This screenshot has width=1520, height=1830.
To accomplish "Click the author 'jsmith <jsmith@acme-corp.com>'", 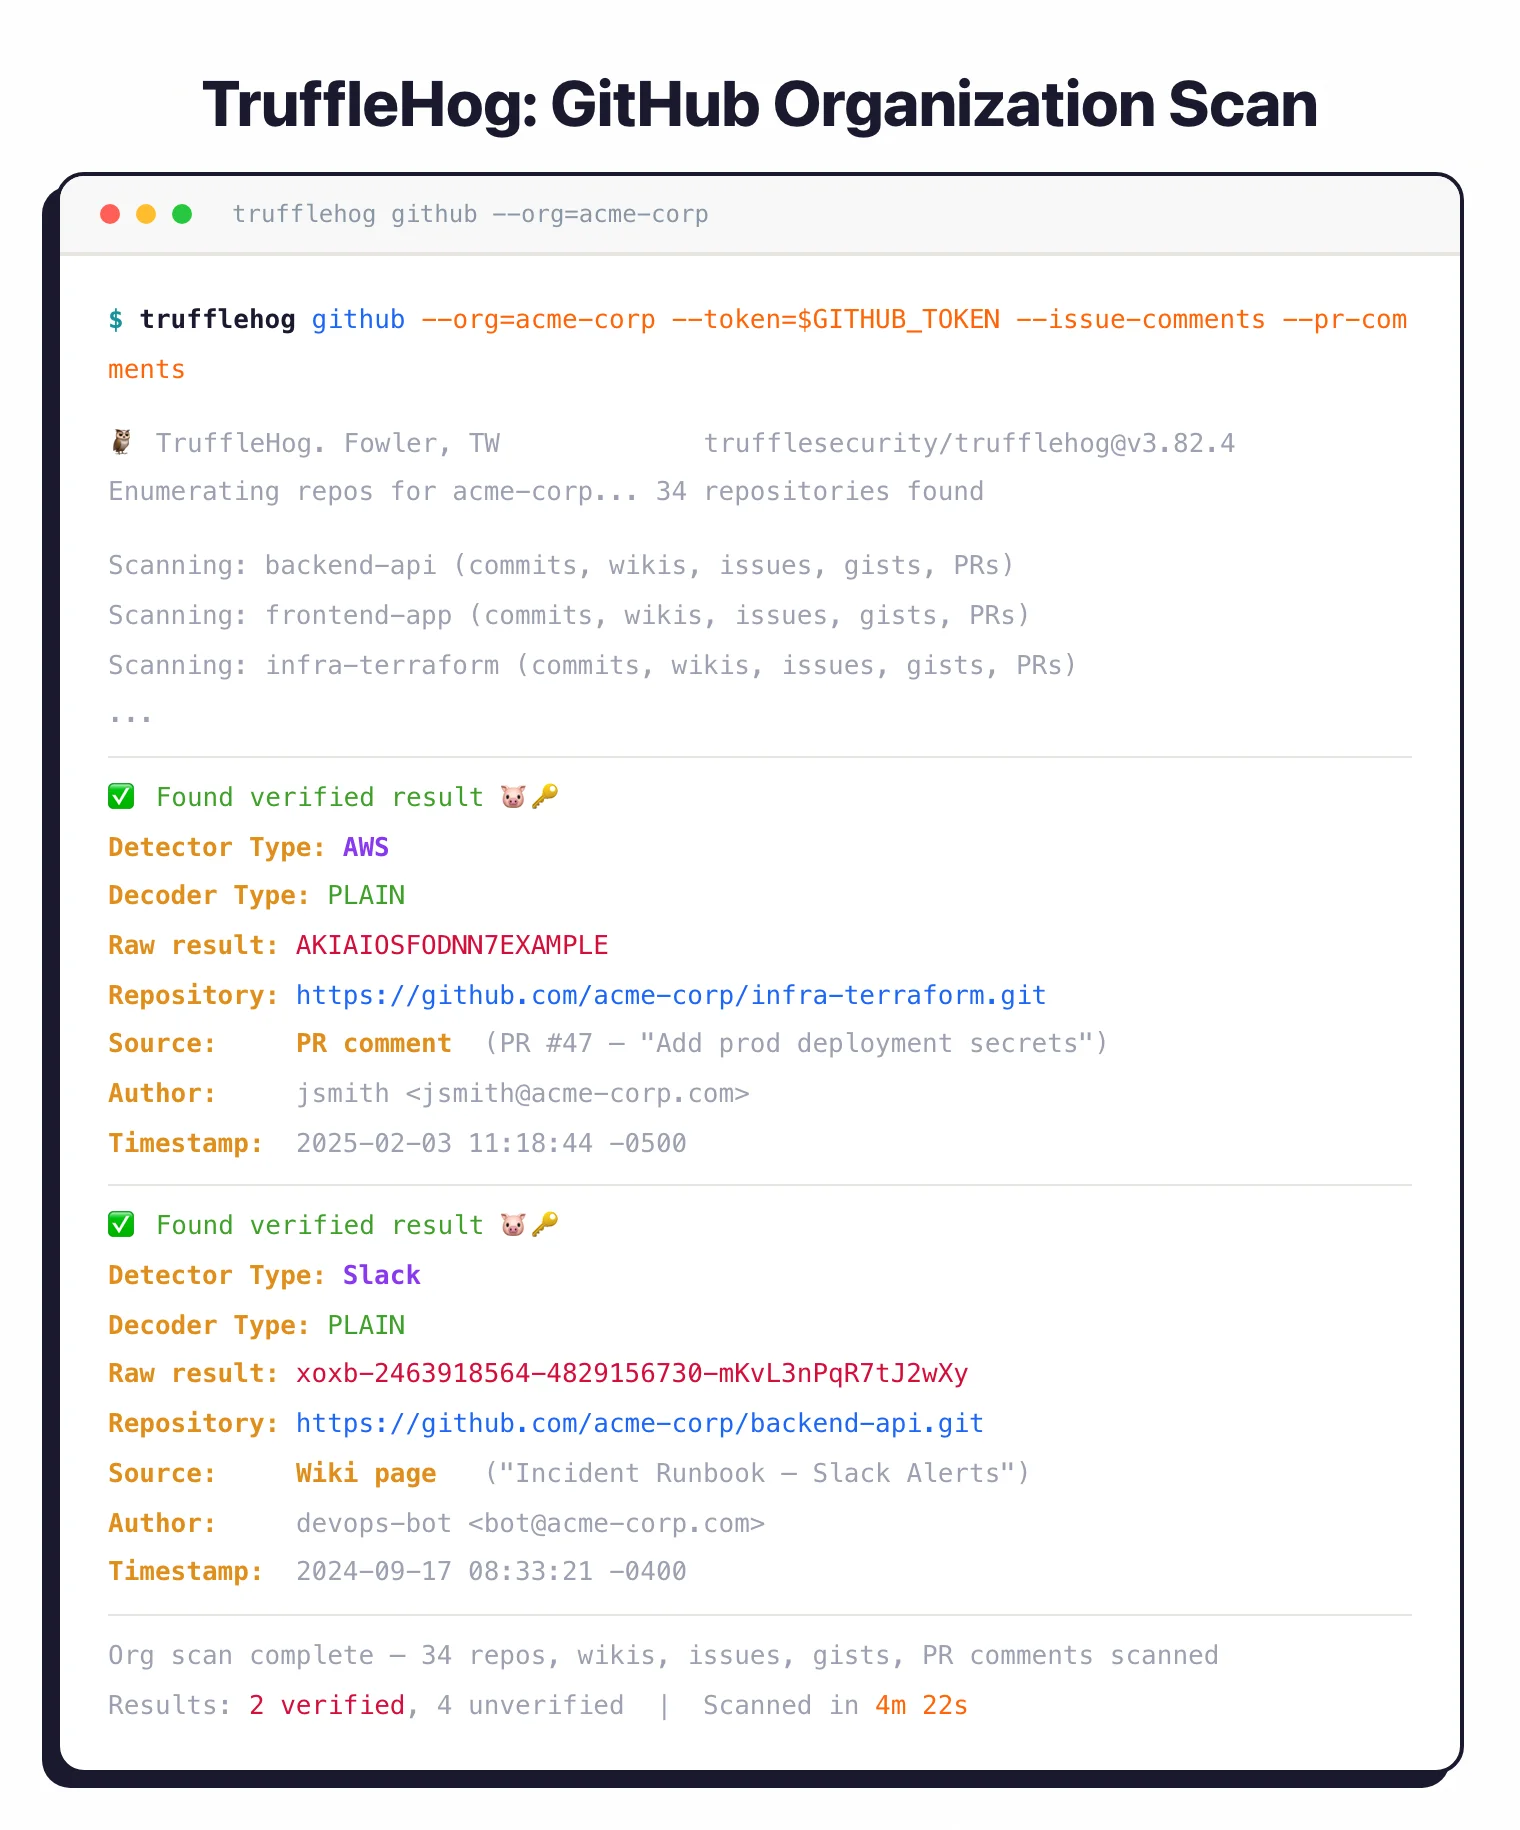I will [x=523, y=1093].
